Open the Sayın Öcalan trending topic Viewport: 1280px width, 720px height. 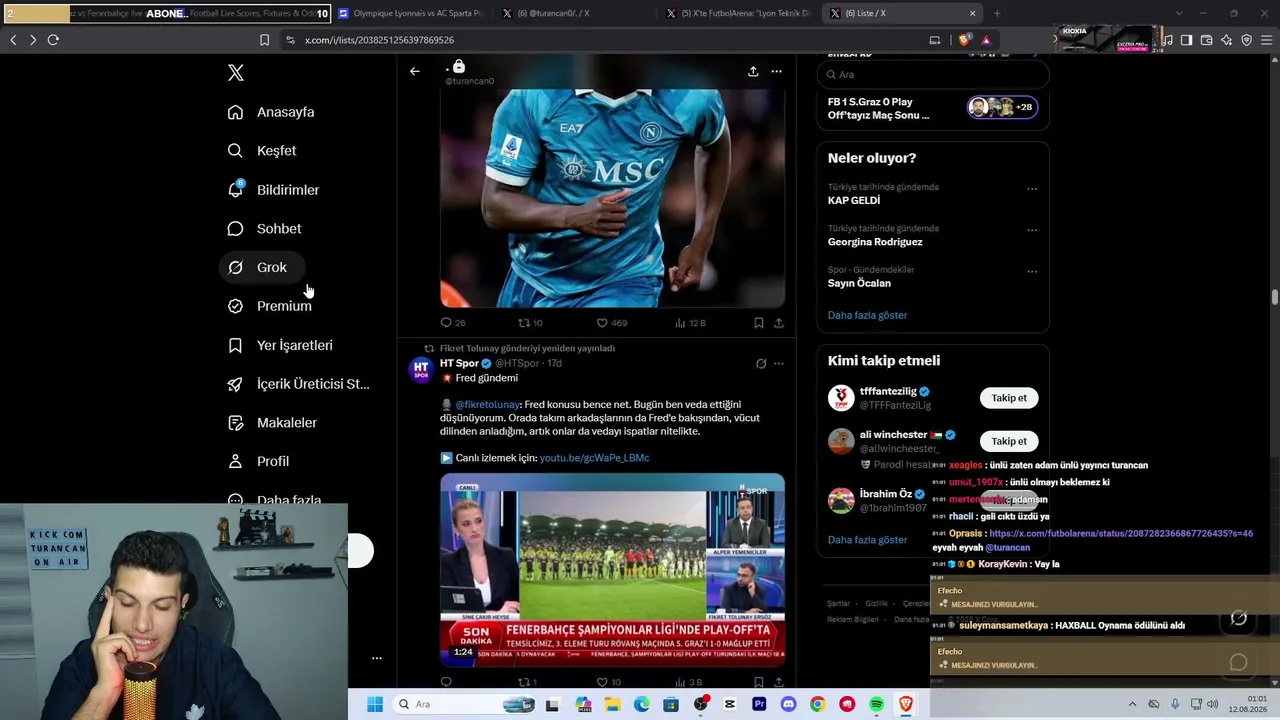coord(859,283)
